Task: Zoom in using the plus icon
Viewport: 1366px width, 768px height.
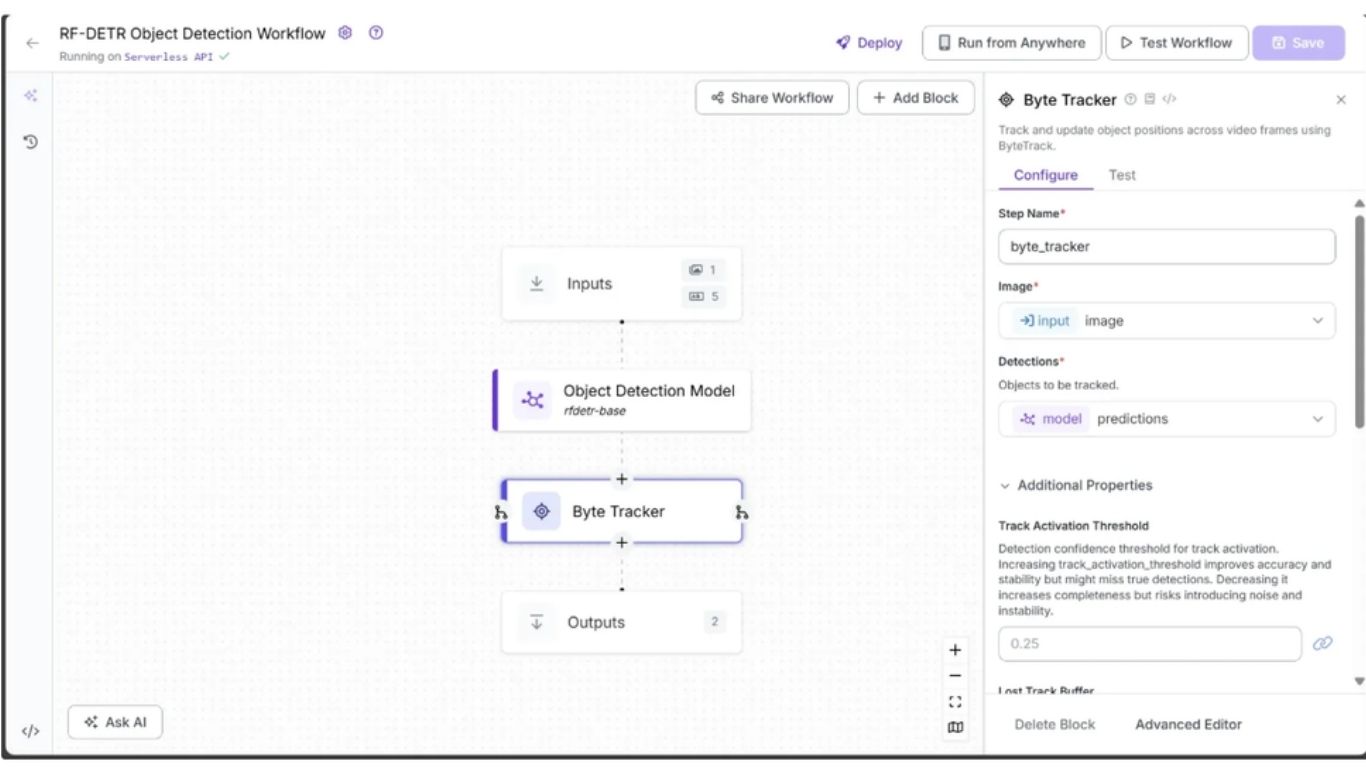Action: click(955, 650)
